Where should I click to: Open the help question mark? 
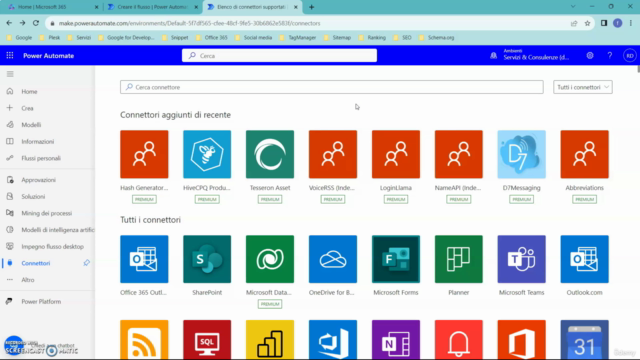click(609, 56)
